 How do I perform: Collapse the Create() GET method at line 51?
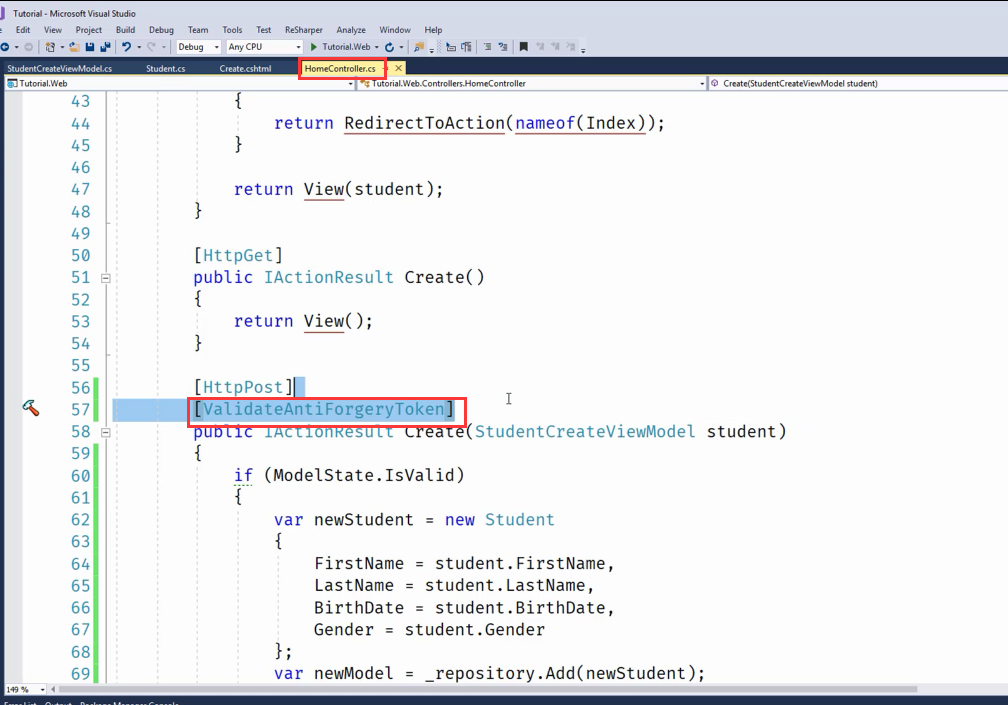pos(105,277)
